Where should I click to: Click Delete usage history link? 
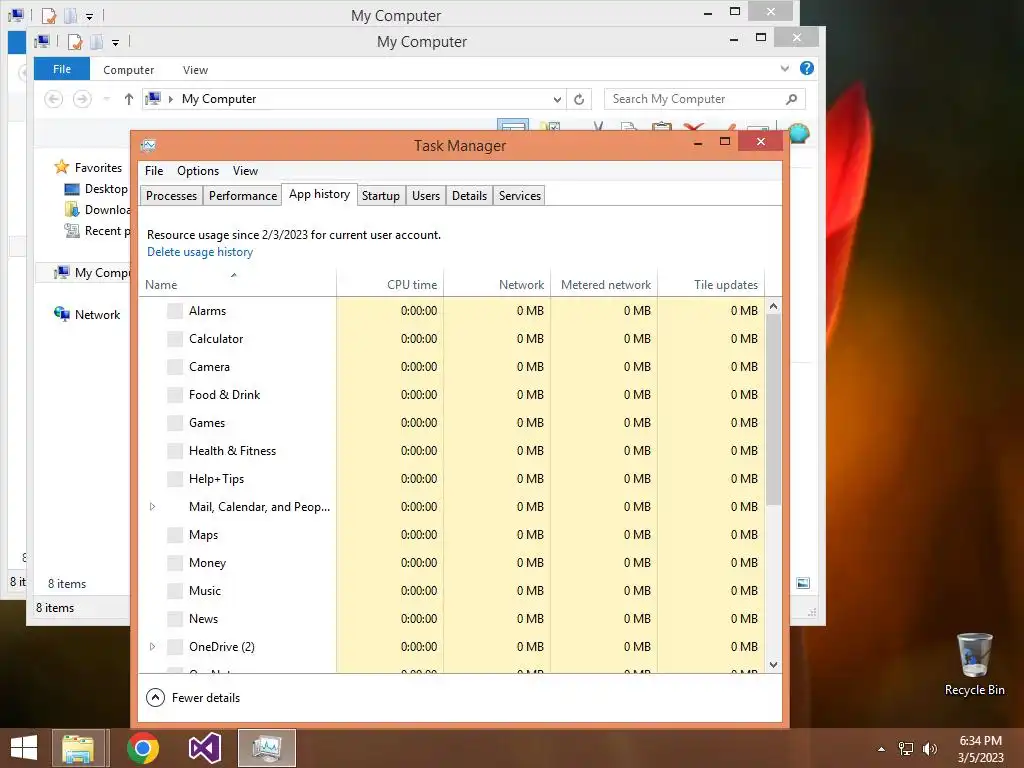(200, 252)
